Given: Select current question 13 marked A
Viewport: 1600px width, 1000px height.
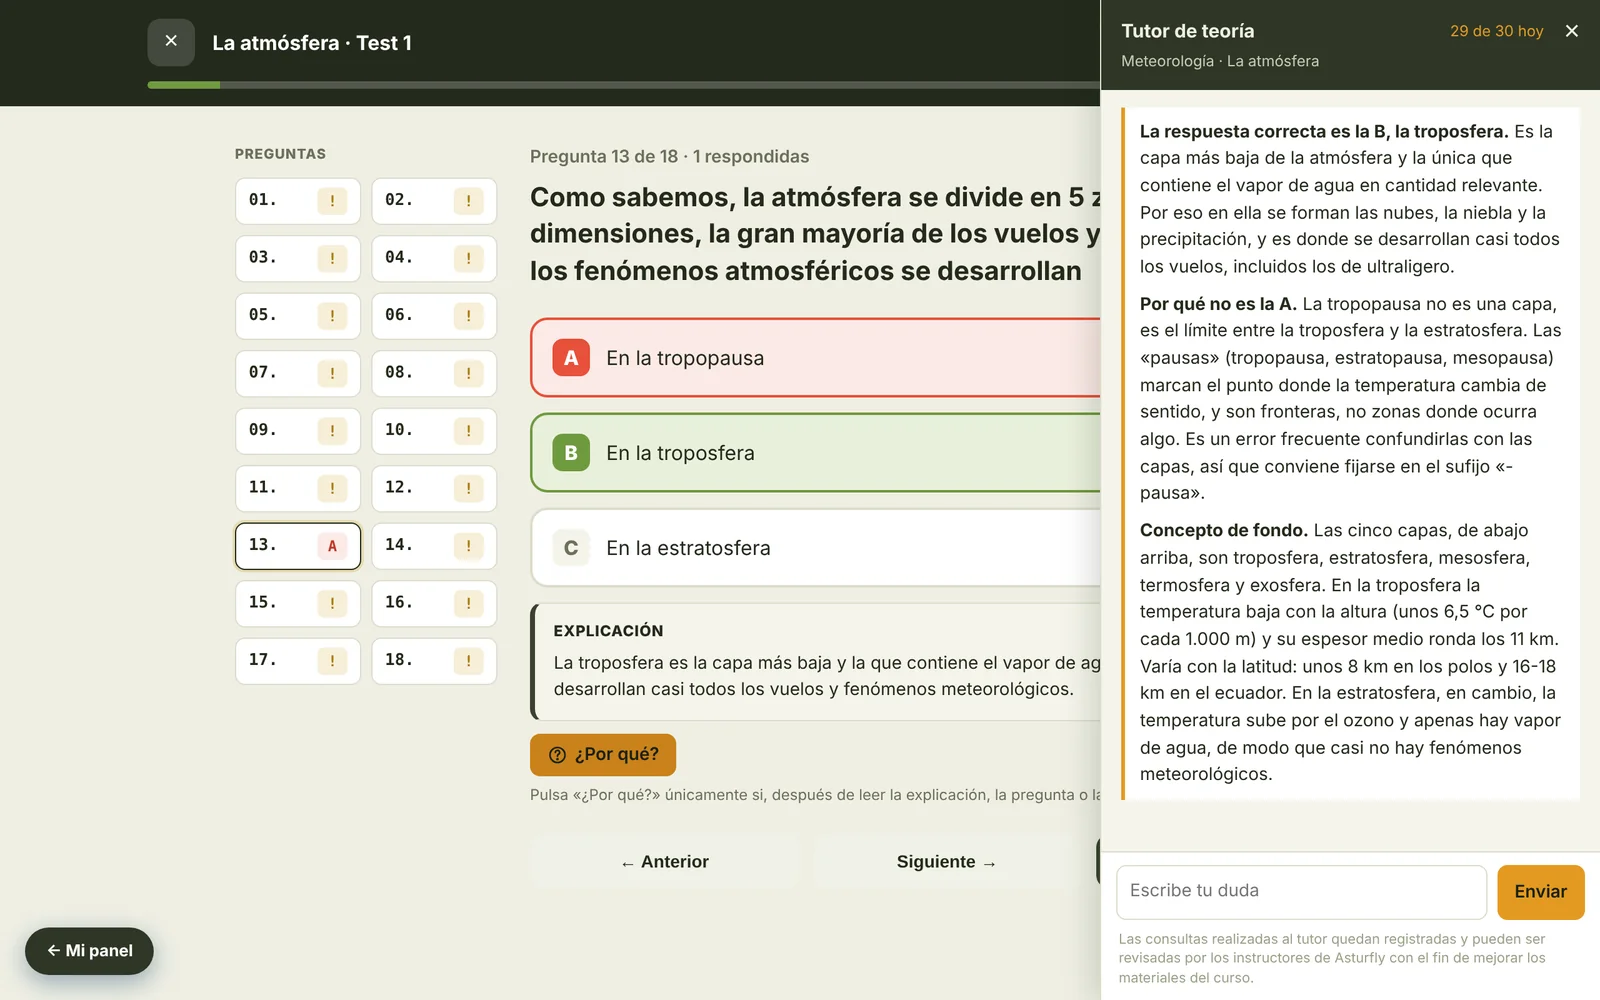Looking at the screenshot, I should click(298, 546).
